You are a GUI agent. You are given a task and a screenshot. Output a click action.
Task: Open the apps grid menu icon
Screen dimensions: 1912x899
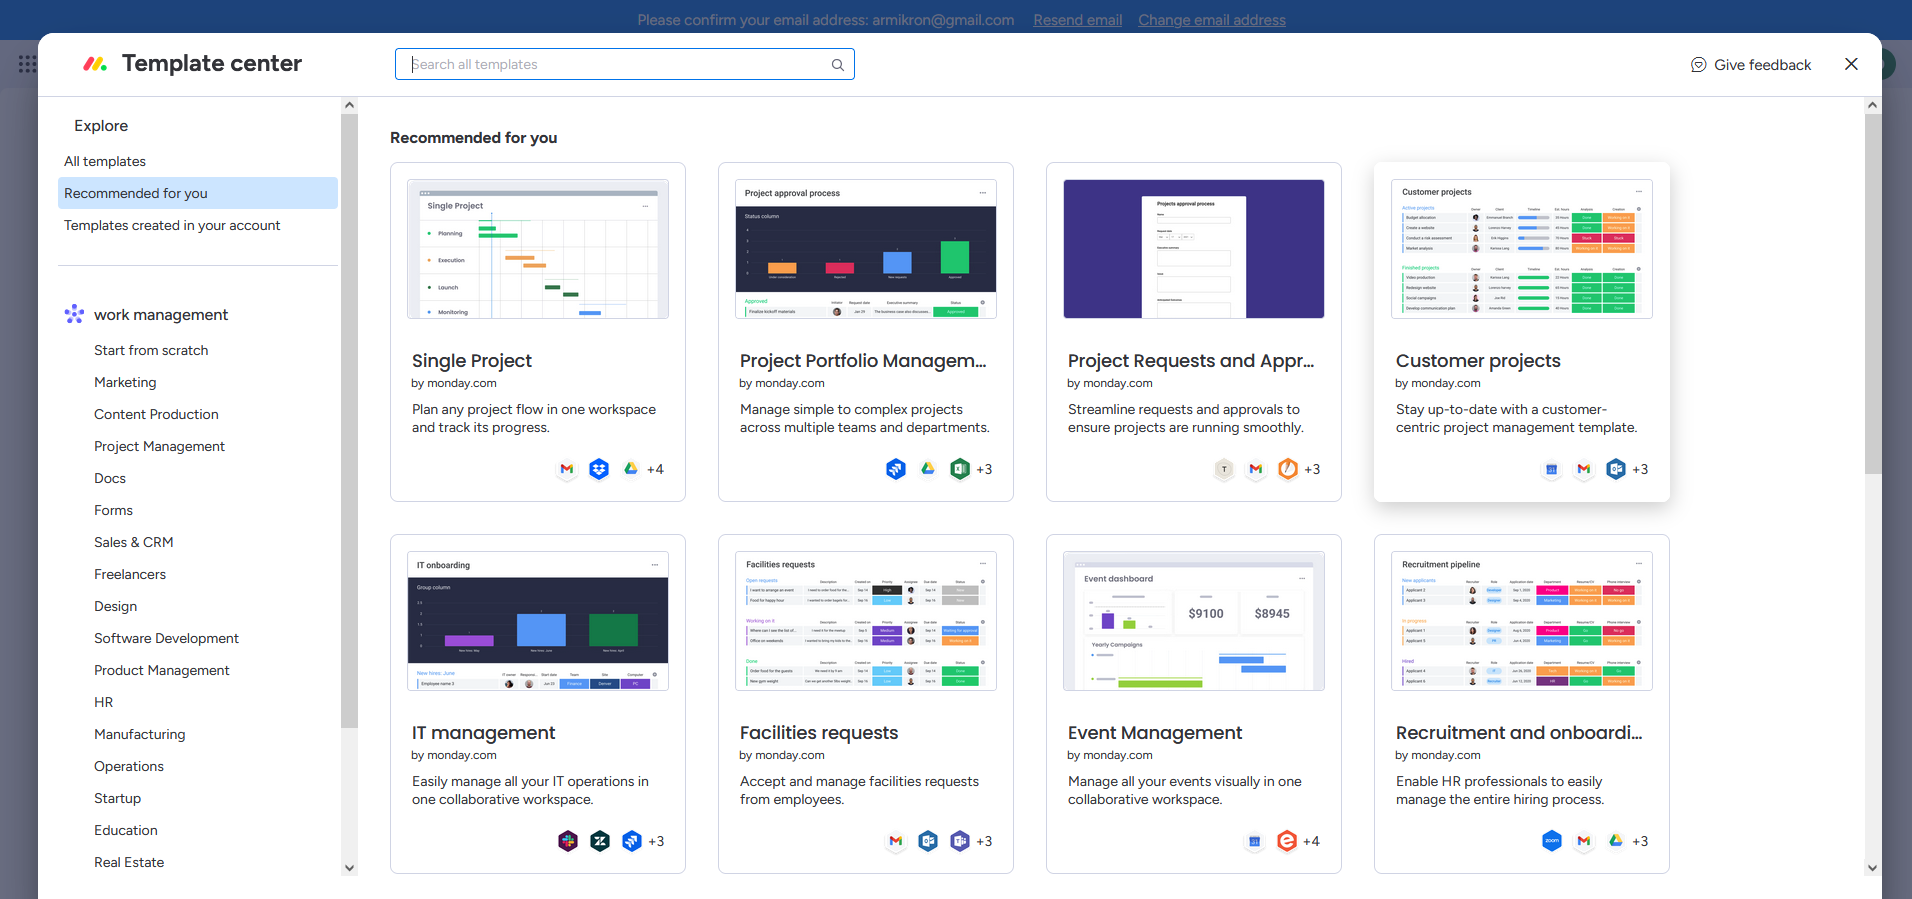point(27,64)
